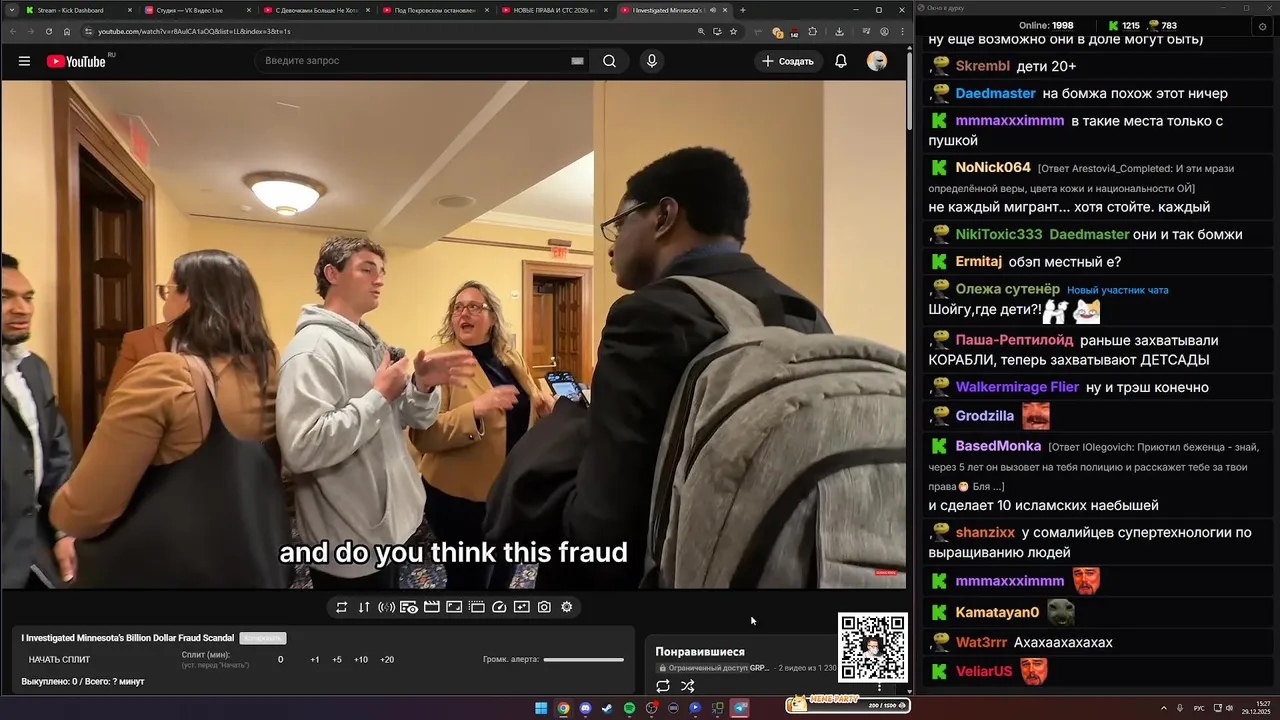1280x720 pixels.
Task: Take a screenshot with the camera icon
Action: click(544, 607)
